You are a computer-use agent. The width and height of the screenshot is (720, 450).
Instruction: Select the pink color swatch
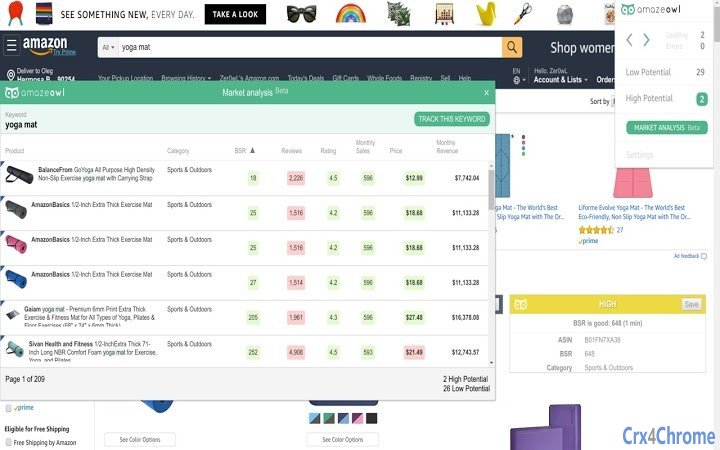pos(357,418)
